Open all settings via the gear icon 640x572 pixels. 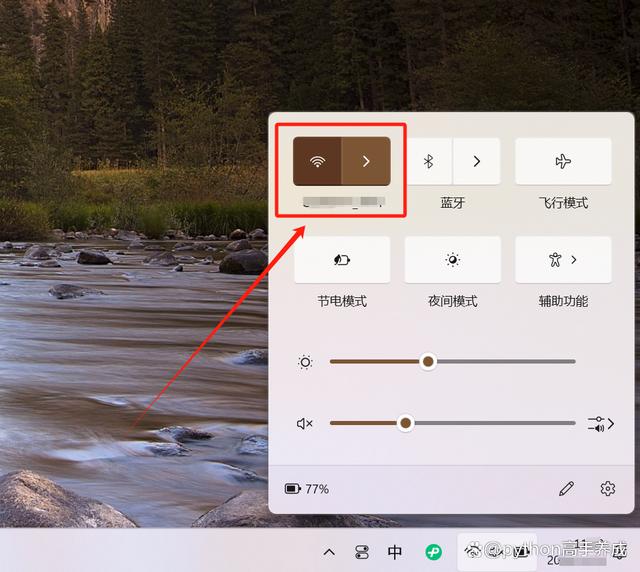coord(608,488)
